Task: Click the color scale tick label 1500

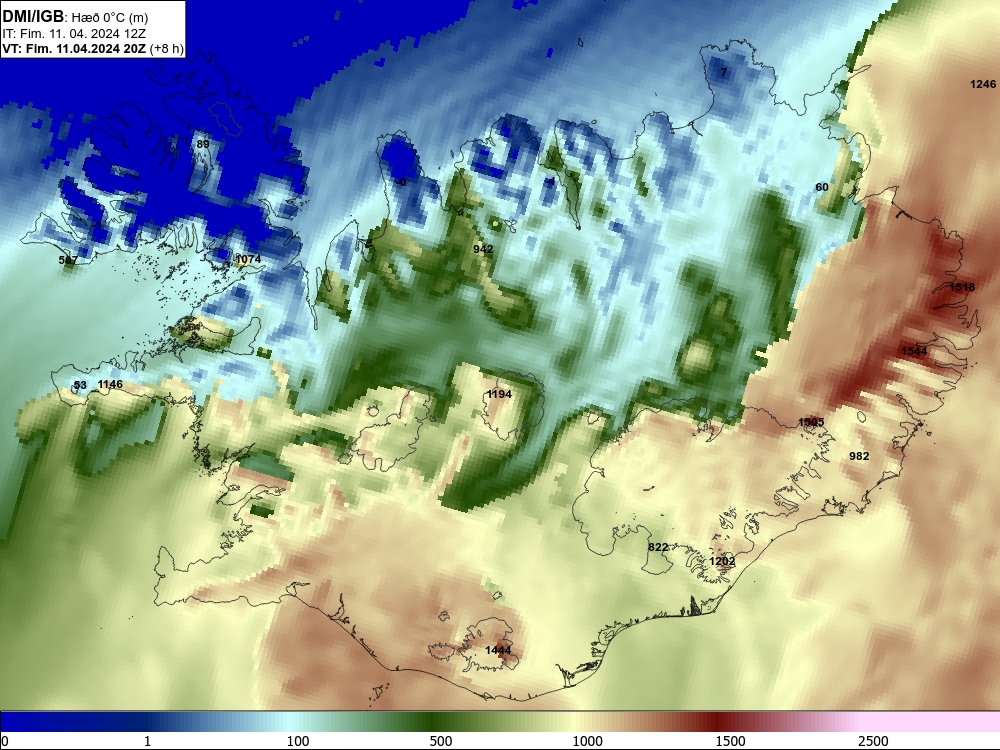Action: [730, 741]
